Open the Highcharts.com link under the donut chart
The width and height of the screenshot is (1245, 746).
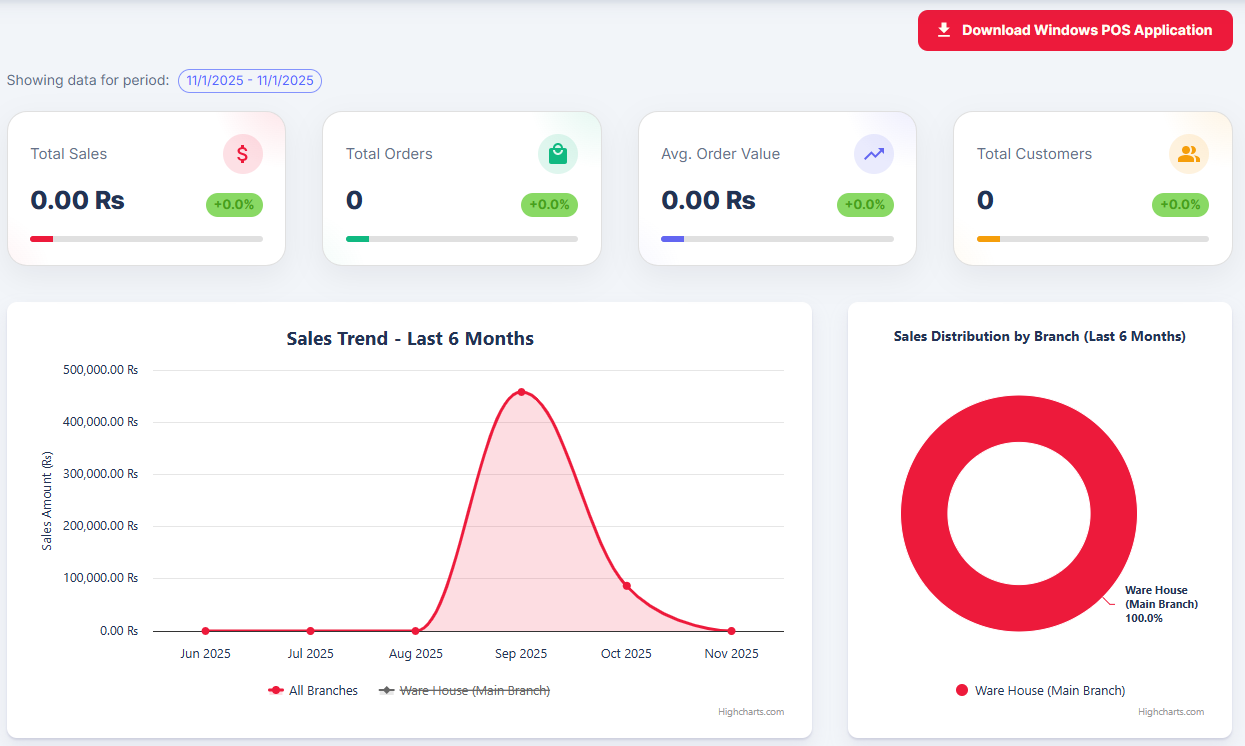[x=1170, y=712]
